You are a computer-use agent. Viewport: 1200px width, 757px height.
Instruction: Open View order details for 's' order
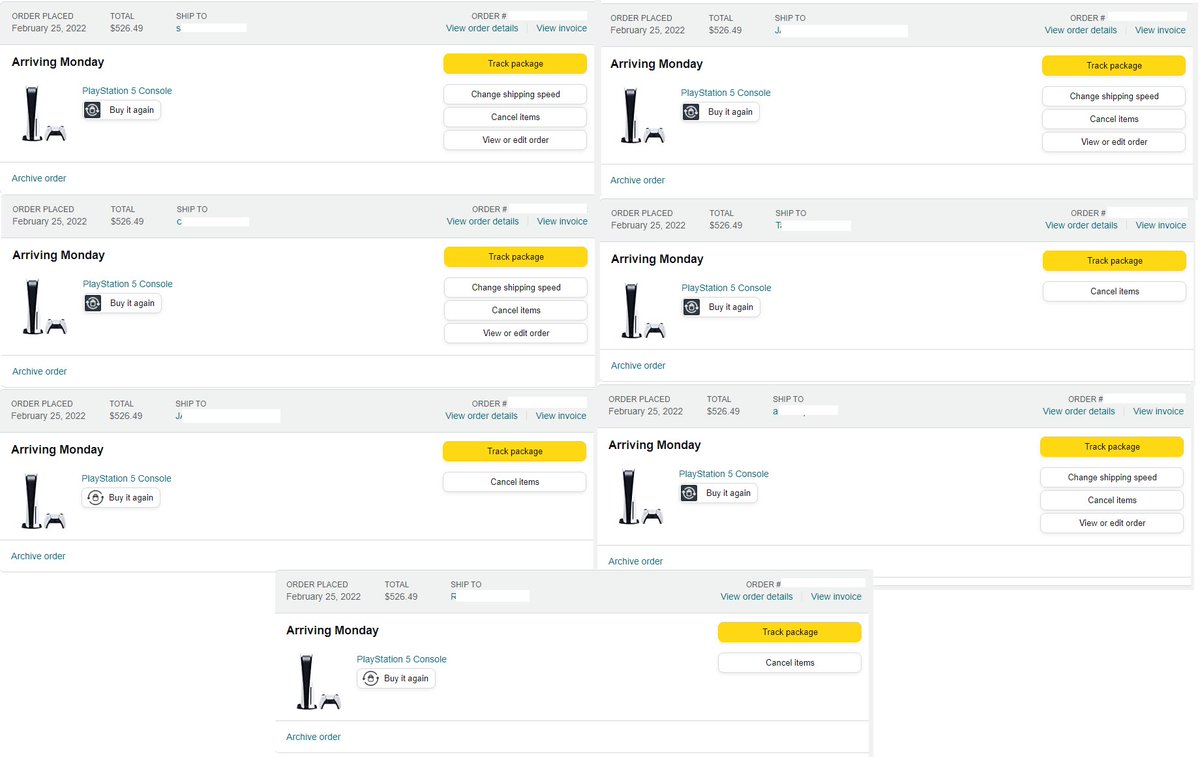(x=482, y=28)
